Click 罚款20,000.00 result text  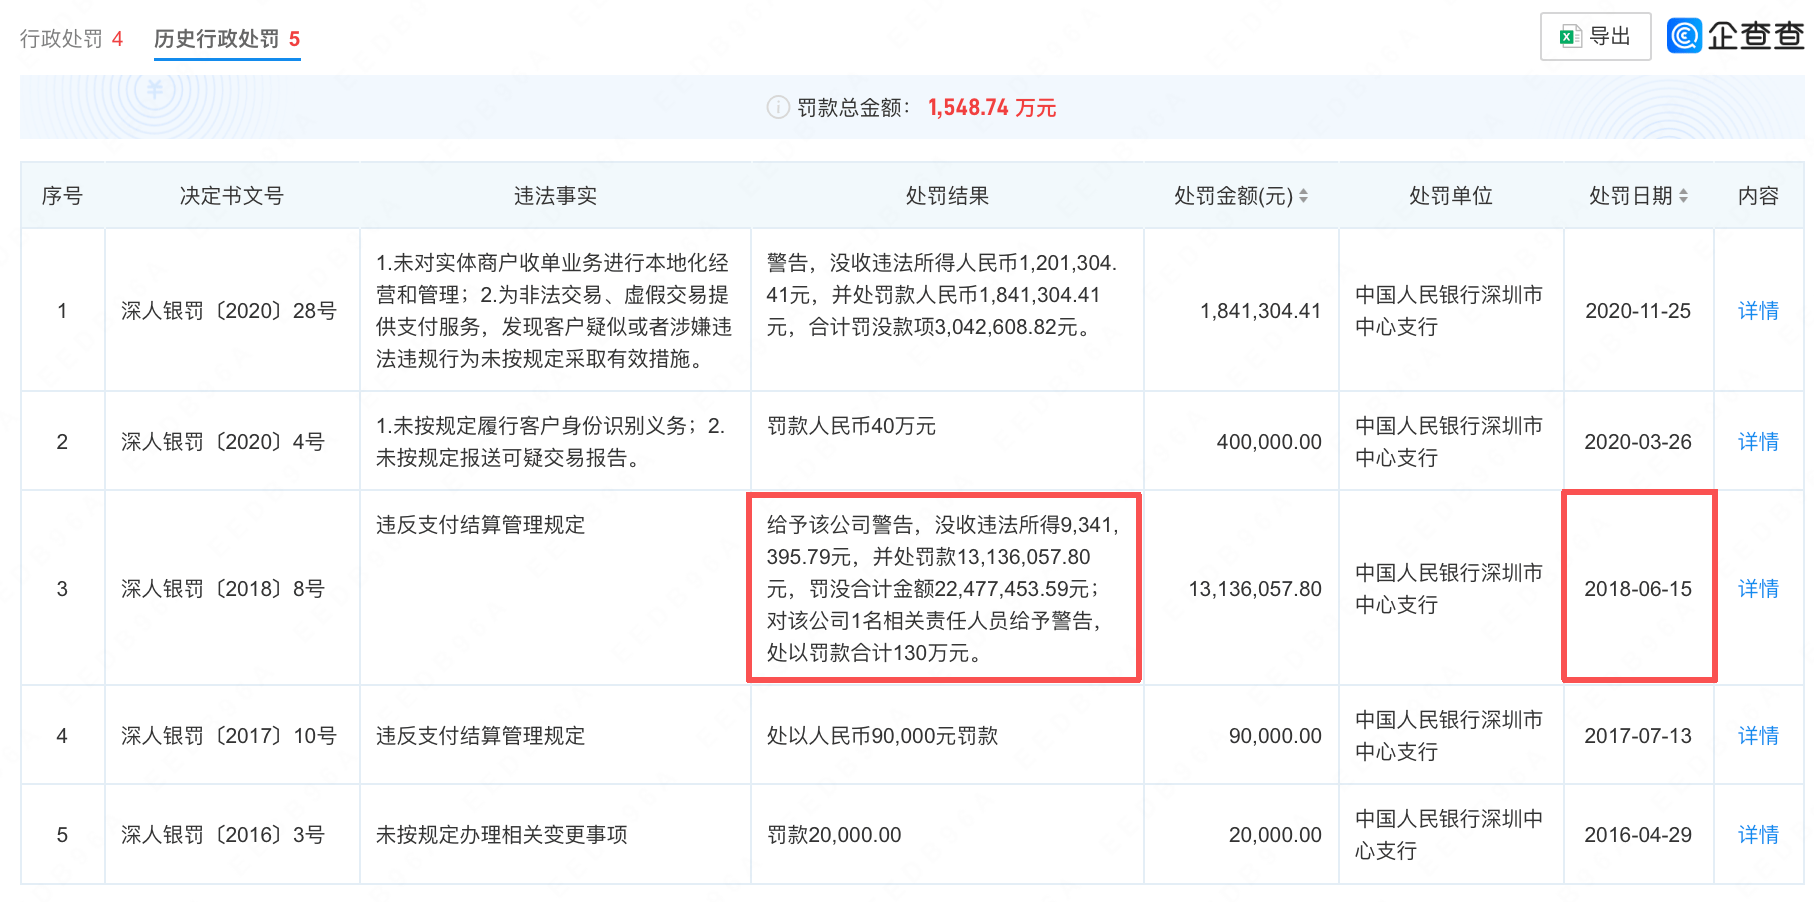pos(834,835)
